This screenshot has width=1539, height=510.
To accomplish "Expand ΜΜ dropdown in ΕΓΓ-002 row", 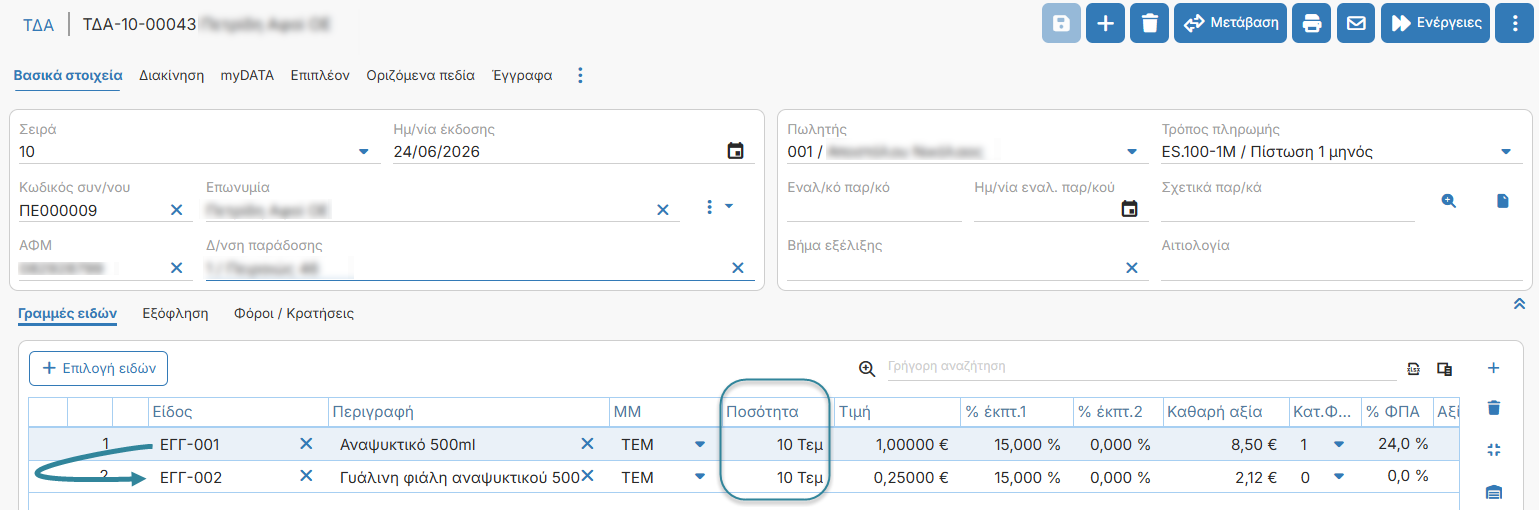I will pyautogui.click(x=700, y=477).
